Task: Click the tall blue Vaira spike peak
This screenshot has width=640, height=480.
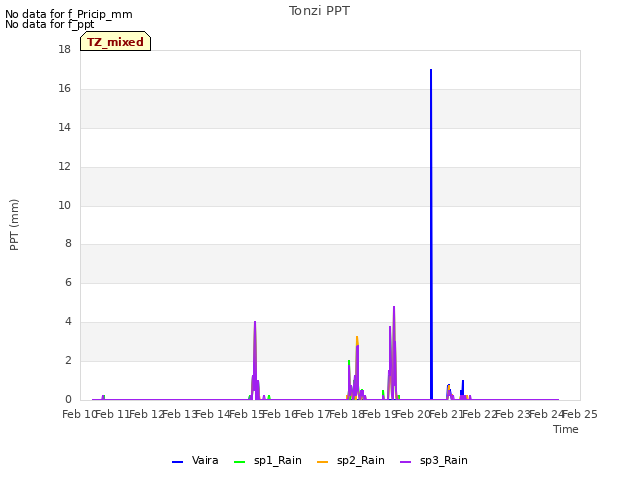Action: [x=431, y=70]
